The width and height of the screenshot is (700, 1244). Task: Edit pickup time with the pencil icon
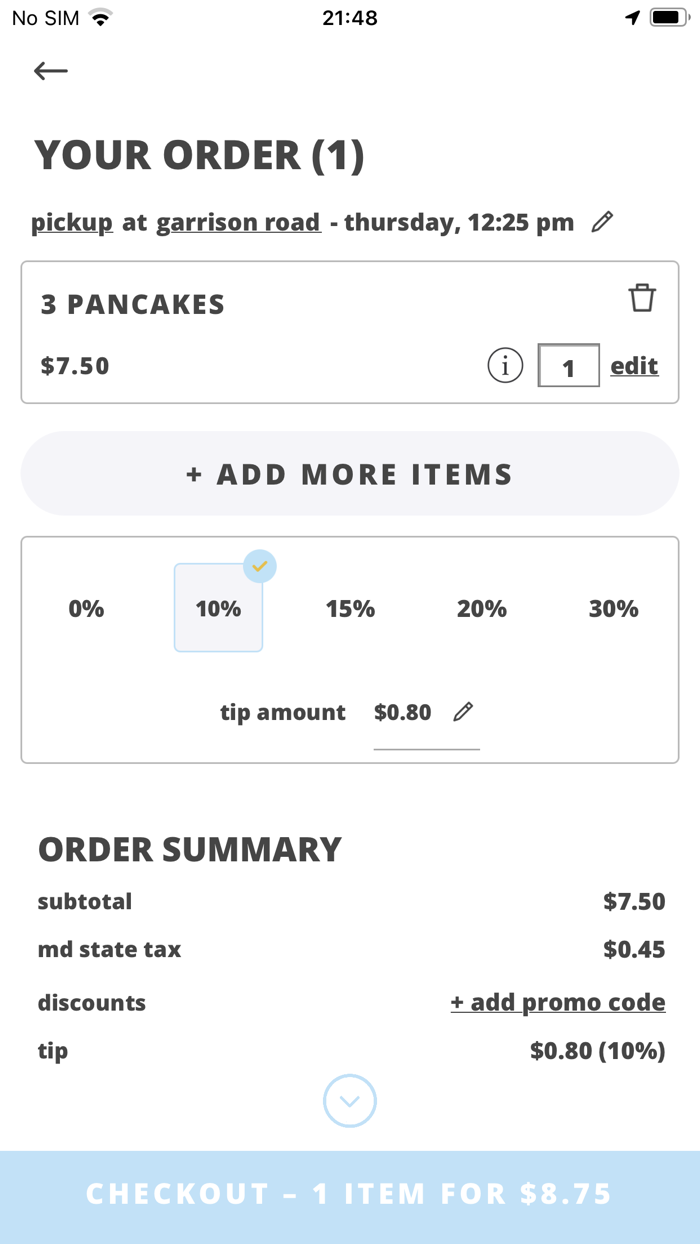(x=602, y=221)
